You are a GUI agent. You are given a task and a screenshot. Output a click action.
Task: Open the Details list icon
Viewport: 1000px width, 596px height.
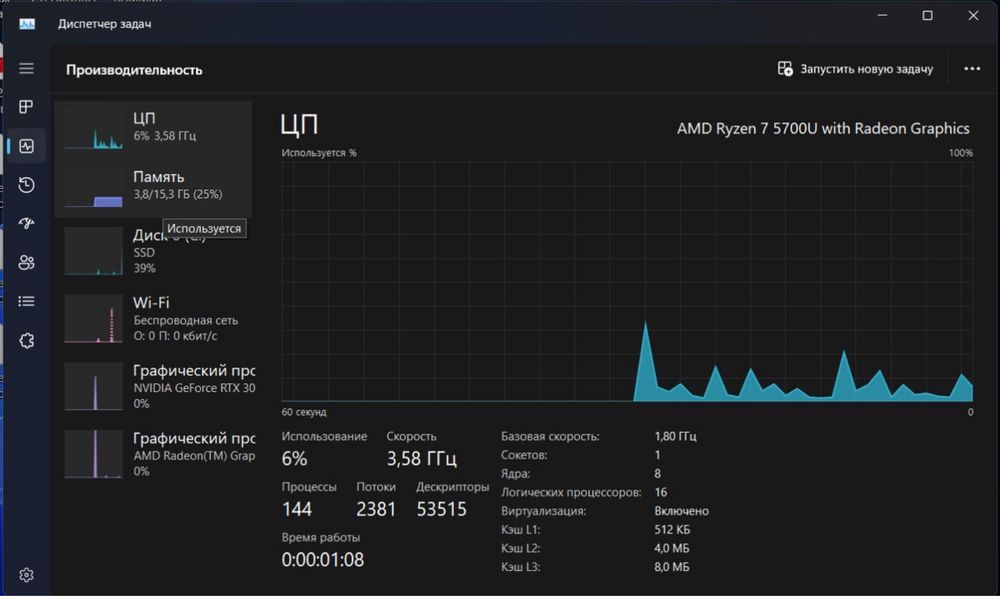click(26, 301)
